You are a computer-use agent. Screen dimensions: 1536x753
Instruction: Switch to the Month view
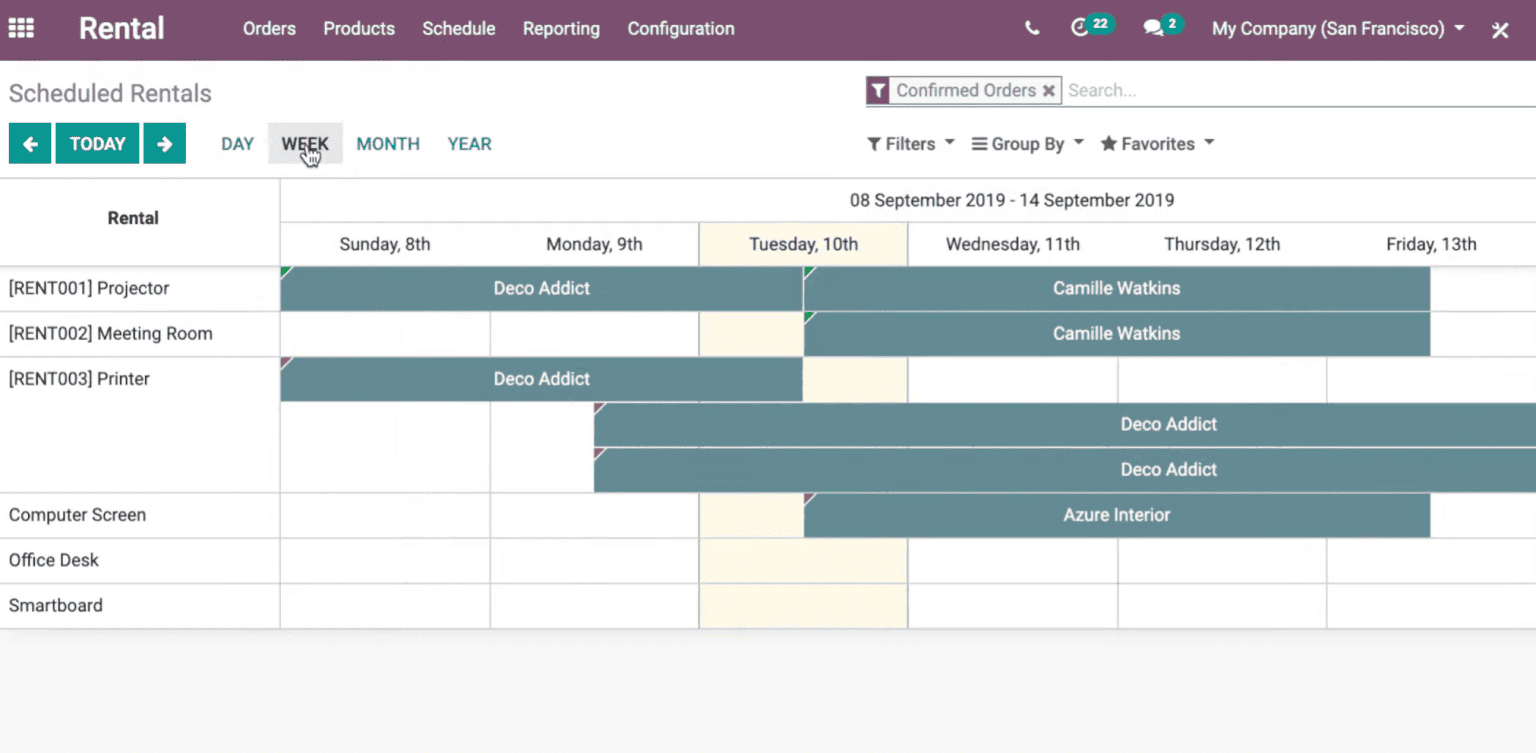pyautogui.click(x=388, y=144)
